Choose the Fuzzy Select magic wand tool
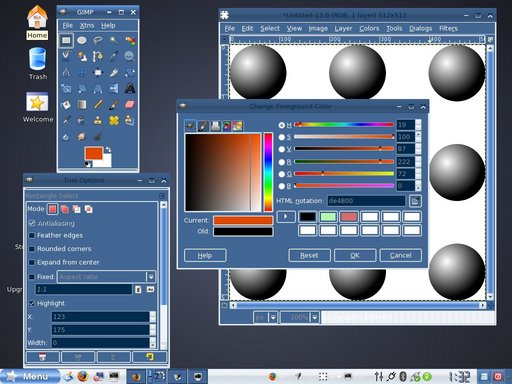This screenshot has width=512, height=384. click(x=114, y=41)
